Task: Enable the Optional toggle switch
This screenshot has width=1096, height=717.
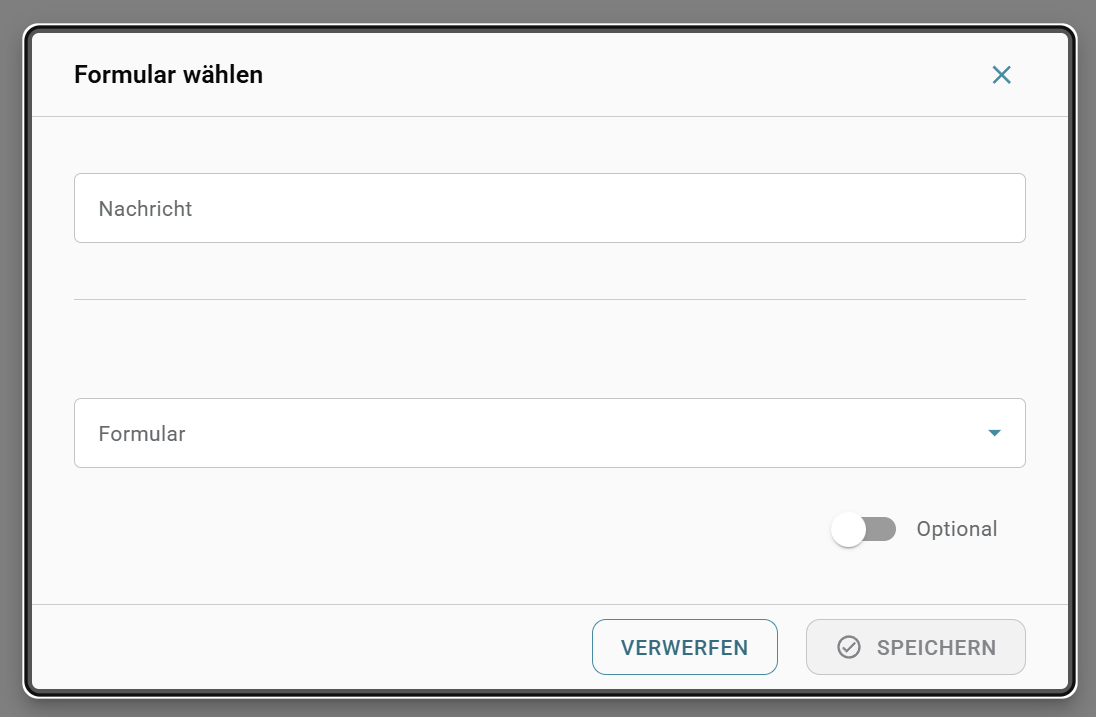Action: [x=863, y=529]
